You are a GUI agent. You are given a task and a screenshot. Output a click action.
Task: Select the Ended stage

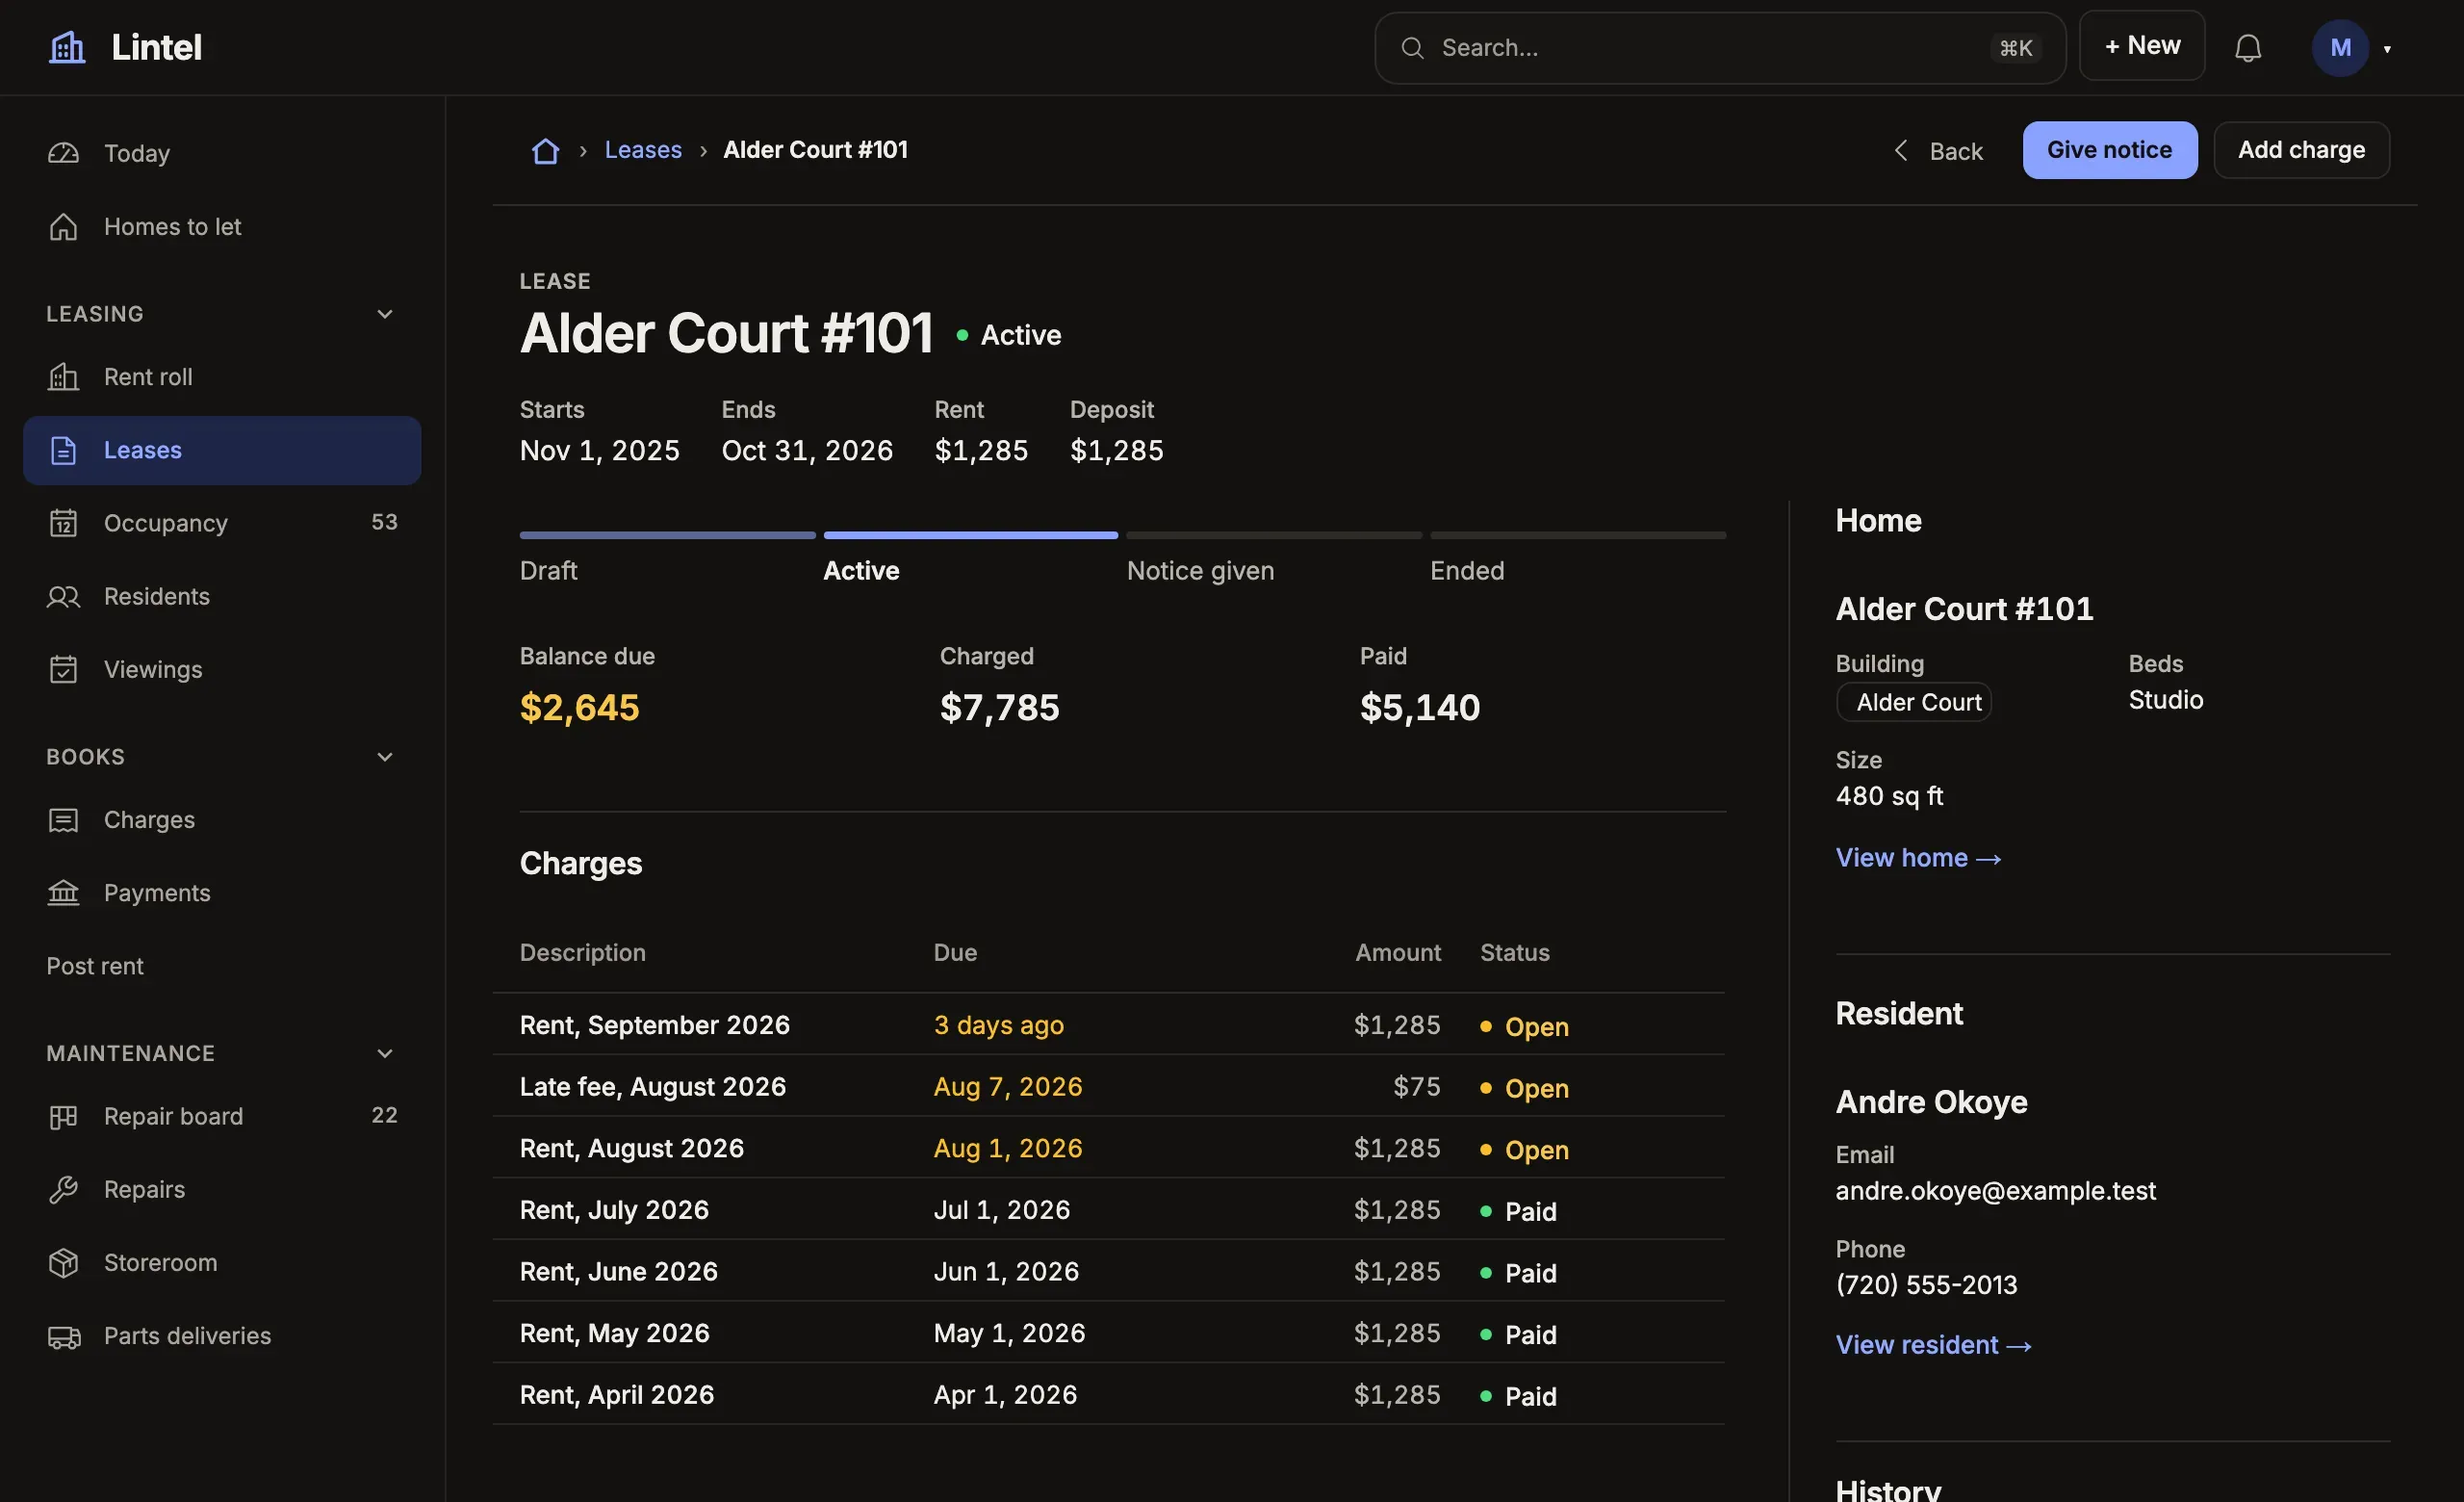[x=1577, y=556]
